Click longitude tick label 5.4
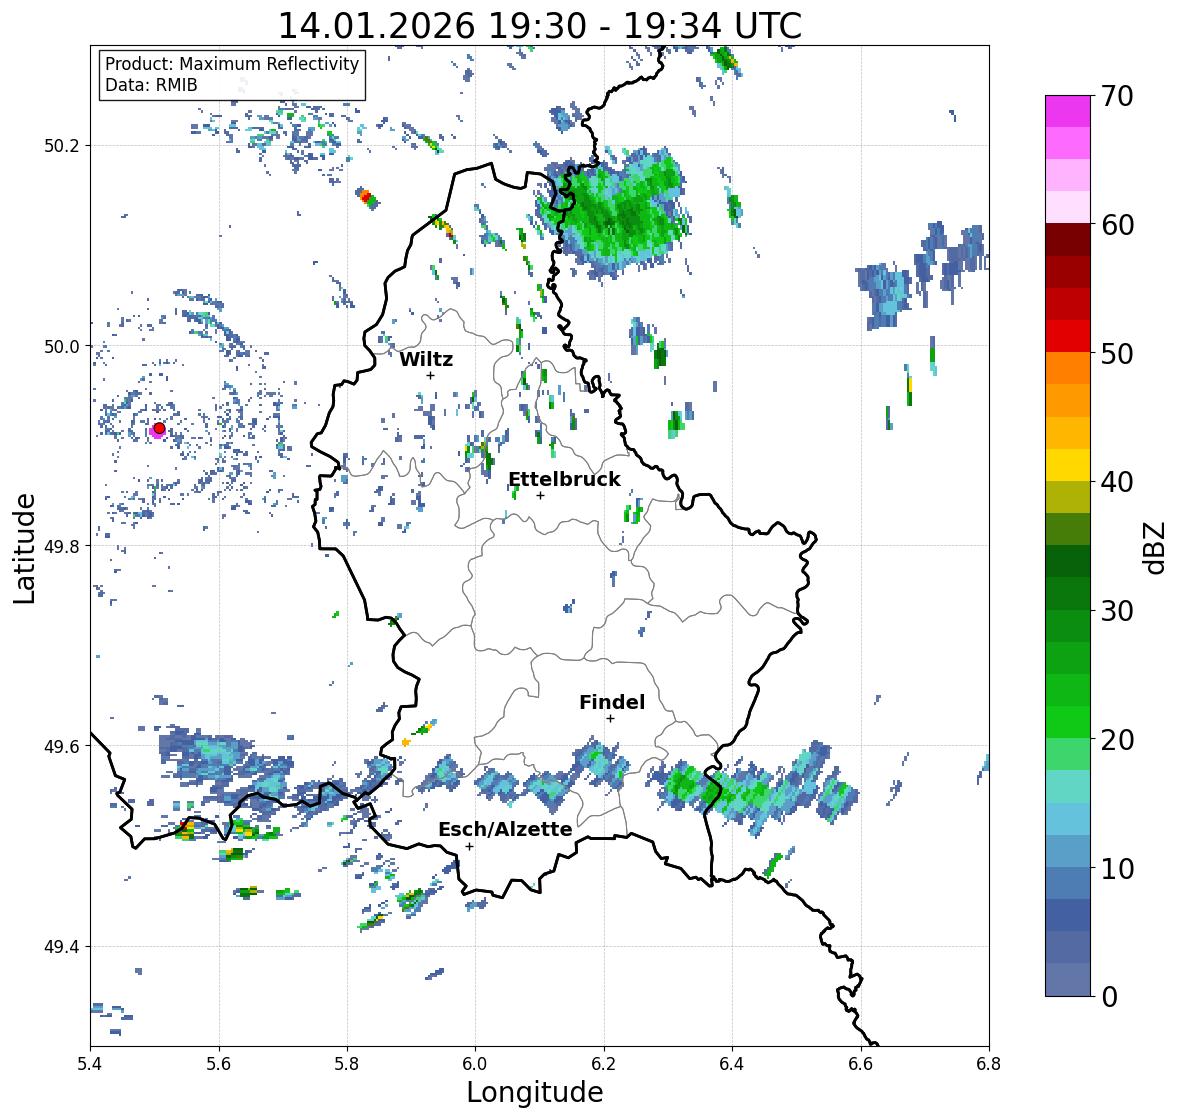1179x1117 pixels. [x=90, y=1064]
